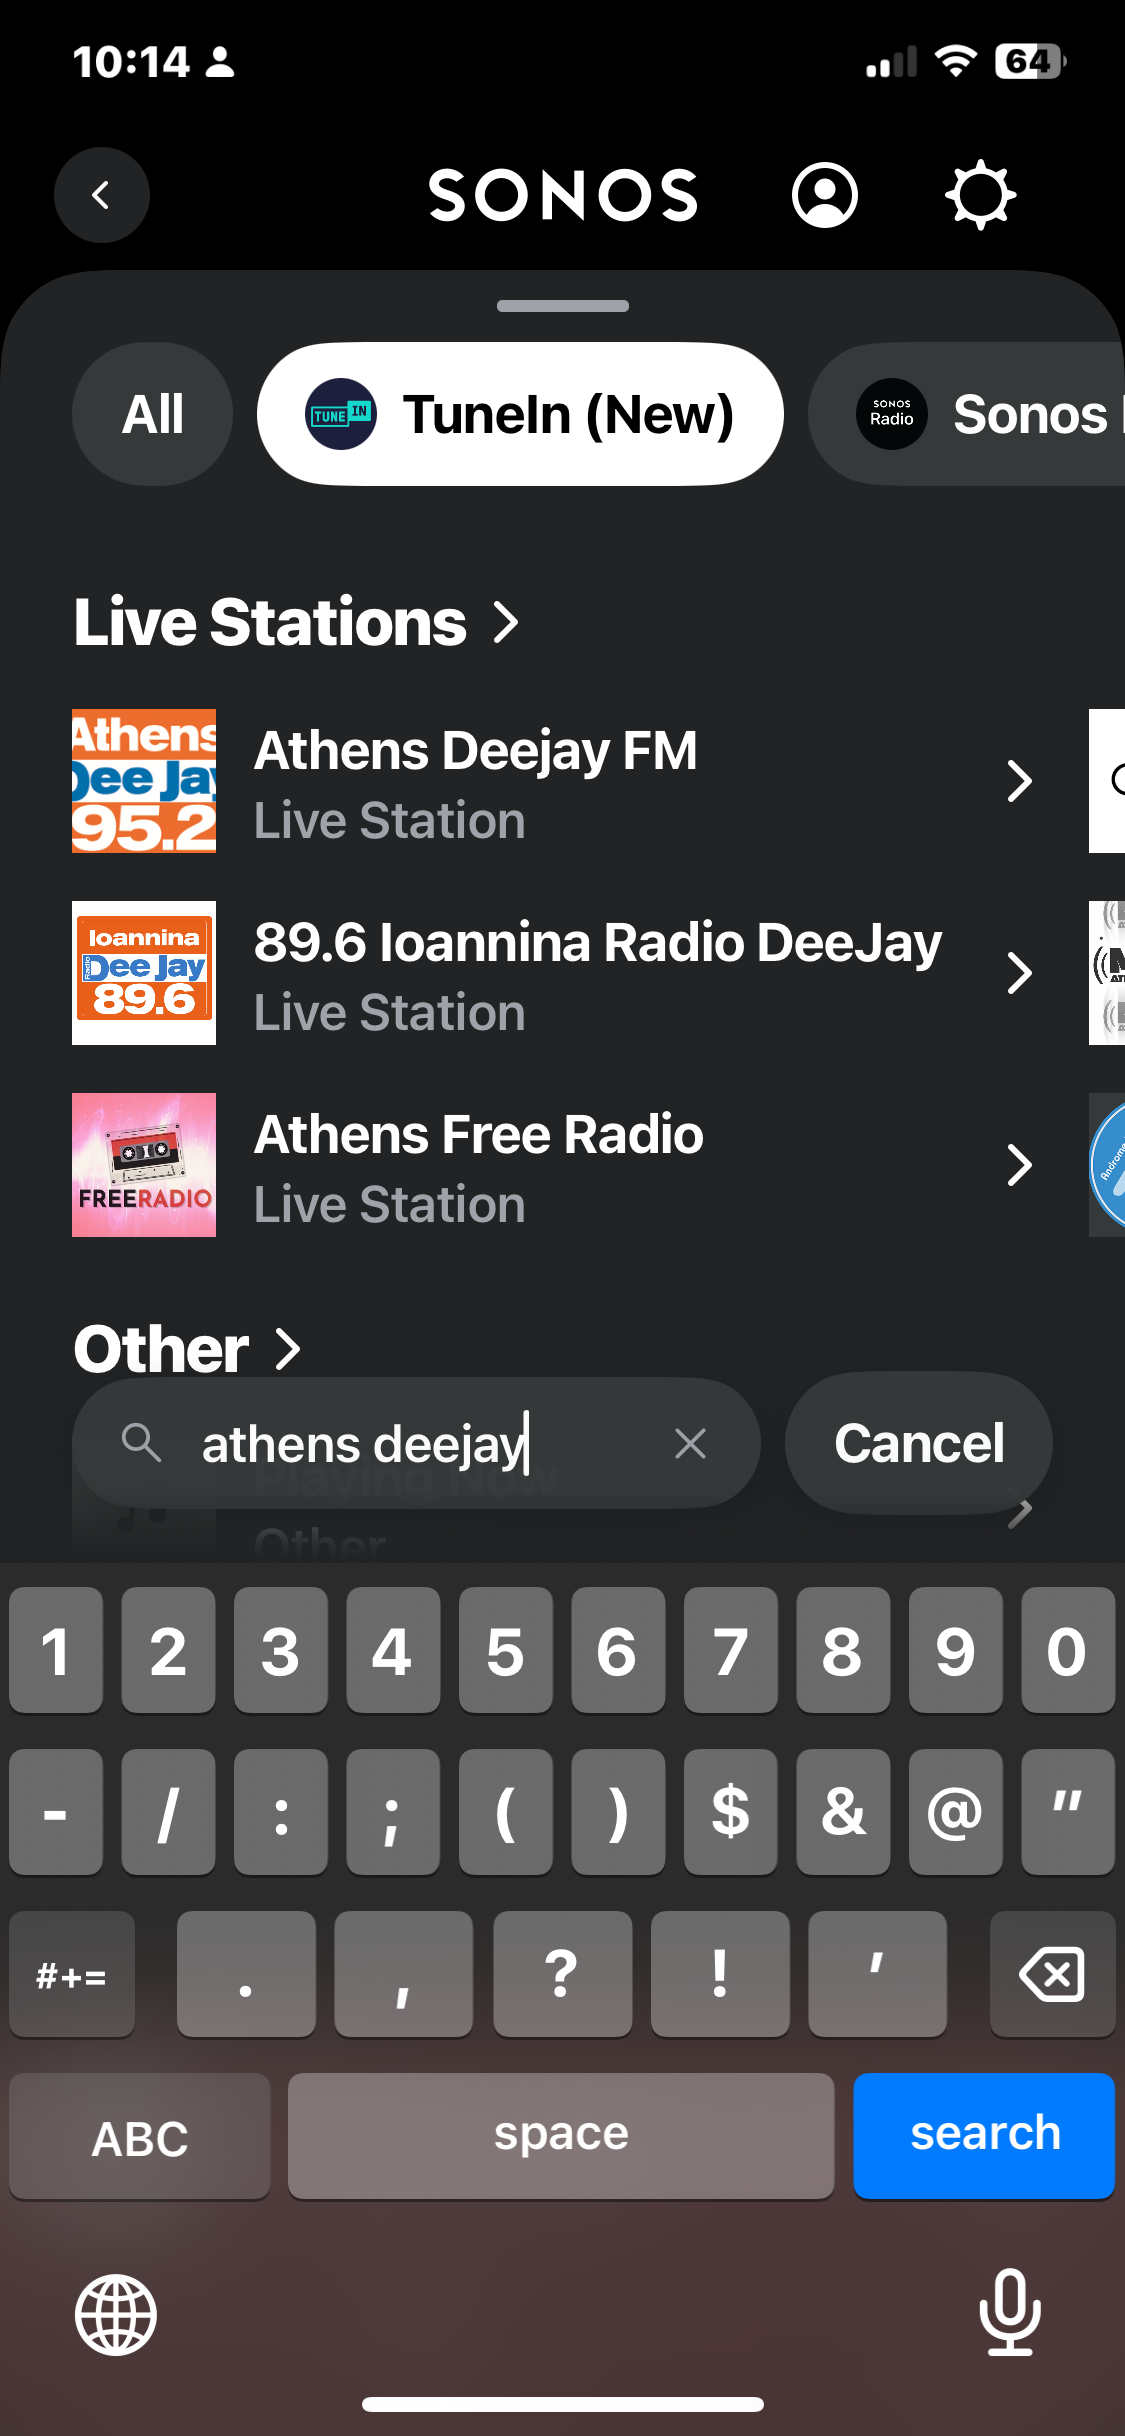Image resolution: width=1125 pixels, height=2436 pixels.
Task: Tap the microphone dictation icon
Action: [x=1009, y=2312]
